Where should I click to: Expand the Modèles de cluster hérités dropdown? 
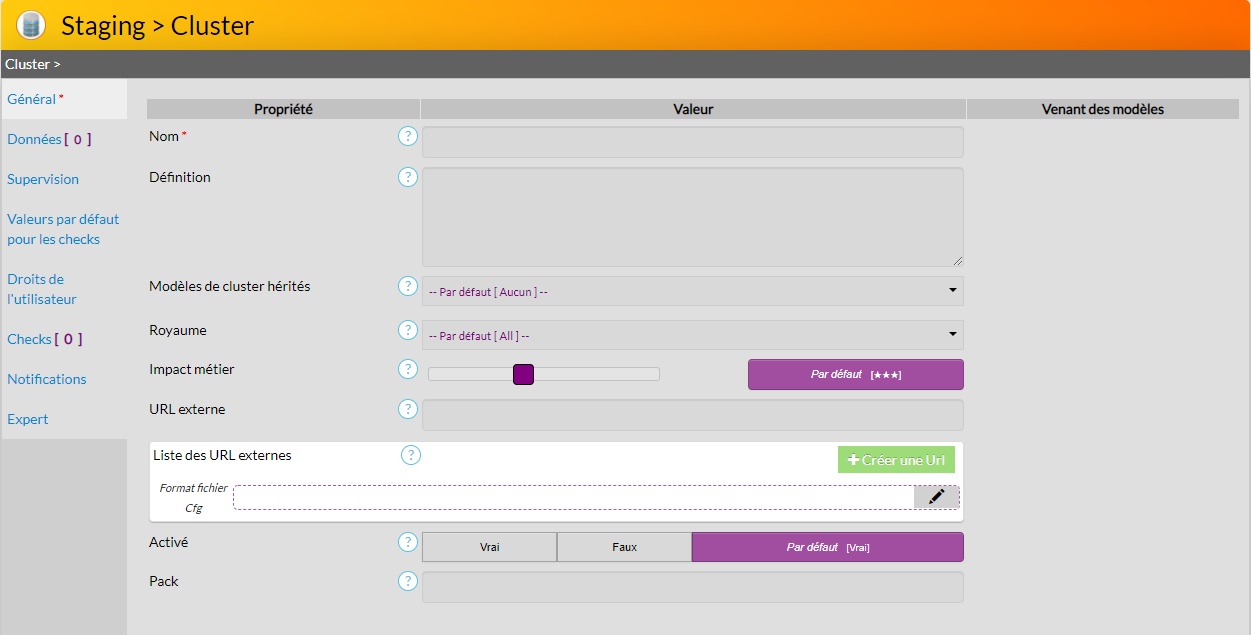(x=692, y=291)
